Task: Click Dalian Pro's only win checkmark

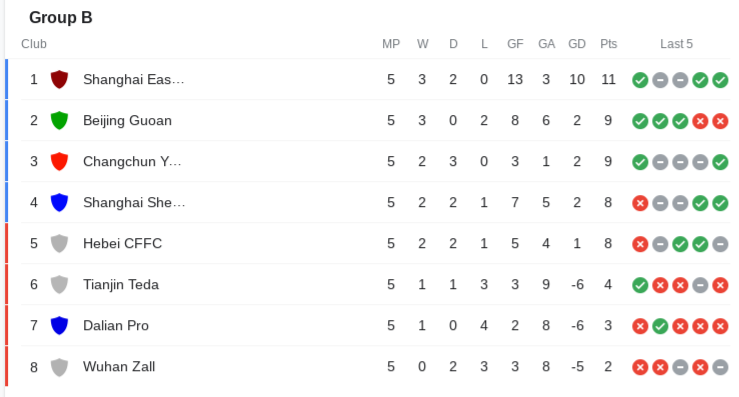Action: [660, 326]
